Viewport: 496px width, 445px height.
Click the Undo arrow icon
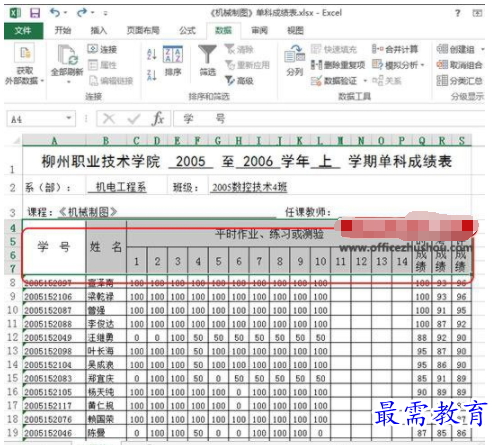(x=55, y=13)
